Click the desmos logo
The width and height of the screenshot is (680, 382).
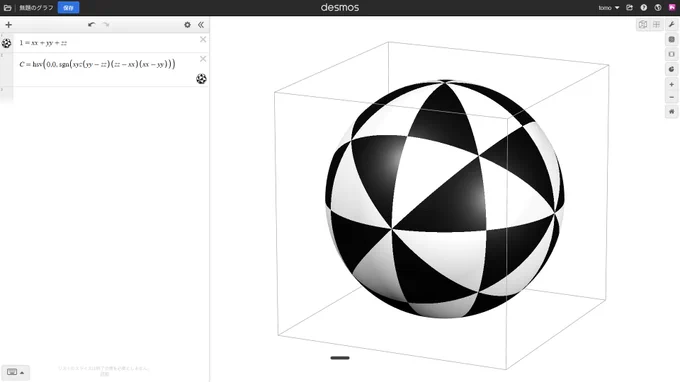coord(340,8)
